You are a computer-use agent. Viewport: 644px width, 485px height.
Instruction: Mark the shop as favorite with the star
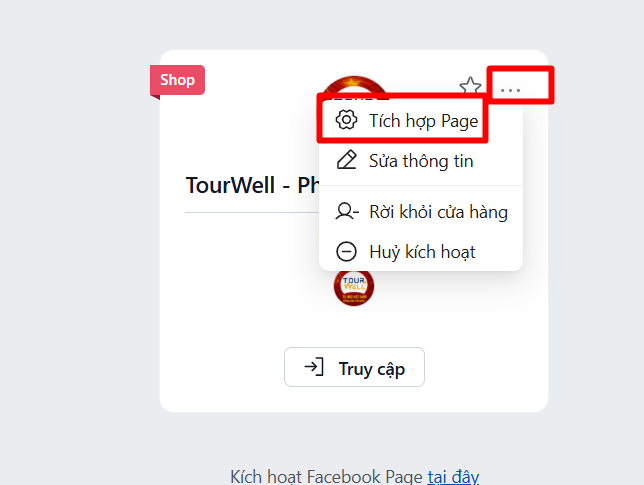point(469,87)
